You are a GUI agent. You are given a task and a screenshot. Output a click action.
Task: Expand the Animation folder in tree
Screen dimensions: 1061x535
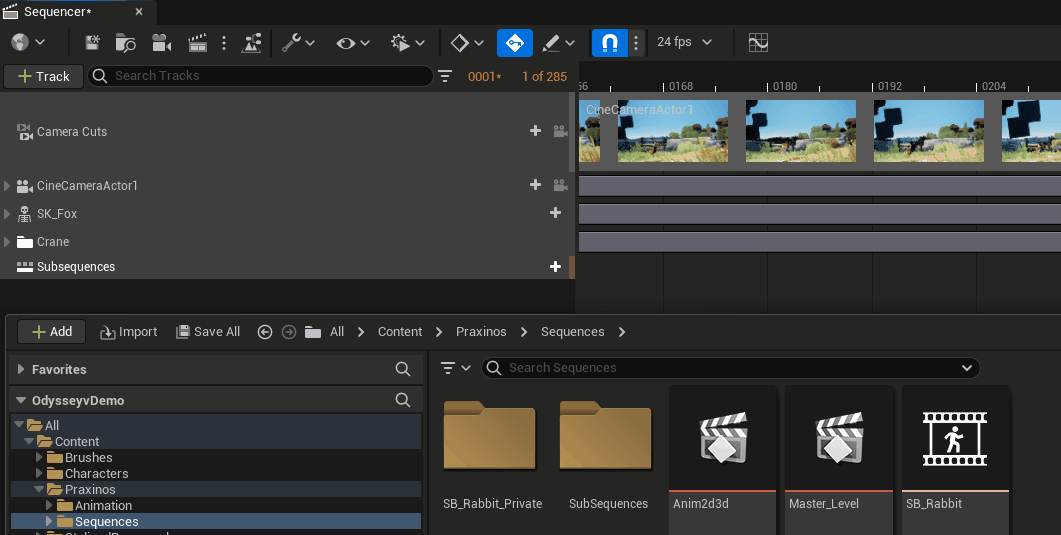[x=48, y=506]
